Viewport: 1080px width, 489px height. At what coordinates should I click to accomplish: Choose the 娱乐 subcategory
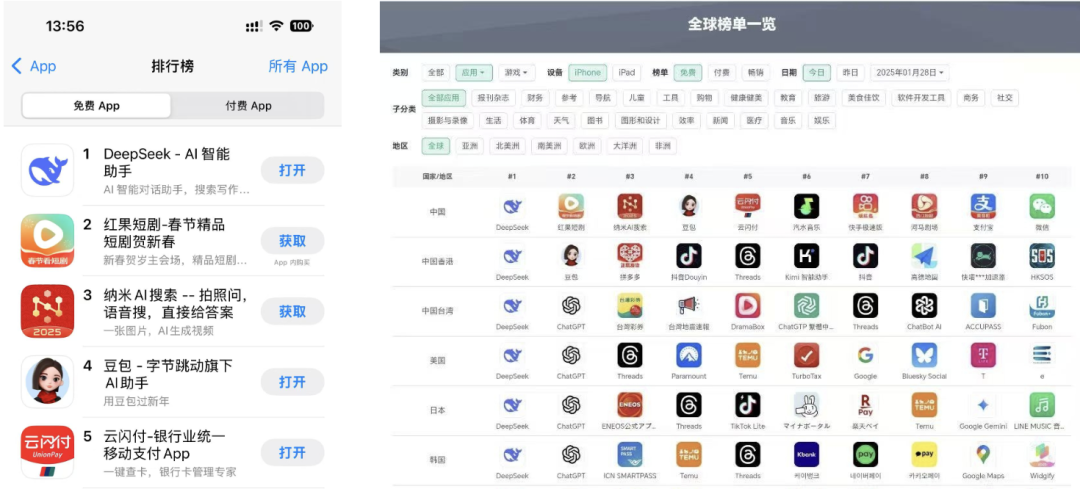coord(821,121)
